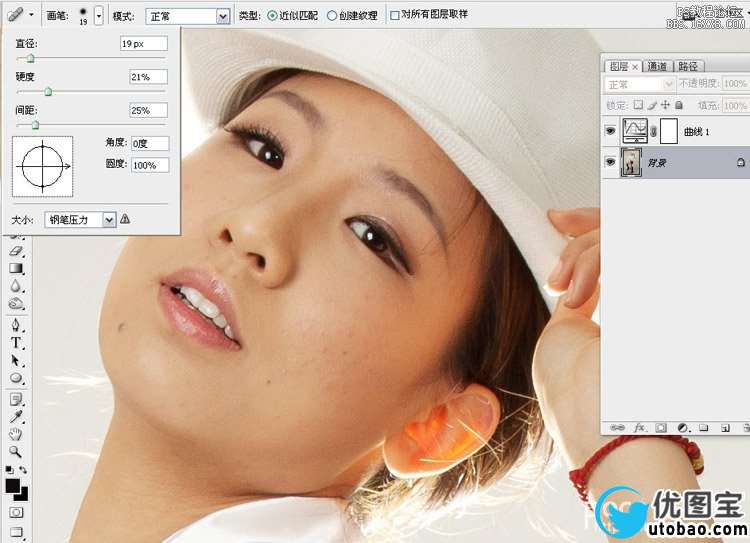Click the brush angle preview circle
Viewport: 750px width, 543px height.
(43, 166)
